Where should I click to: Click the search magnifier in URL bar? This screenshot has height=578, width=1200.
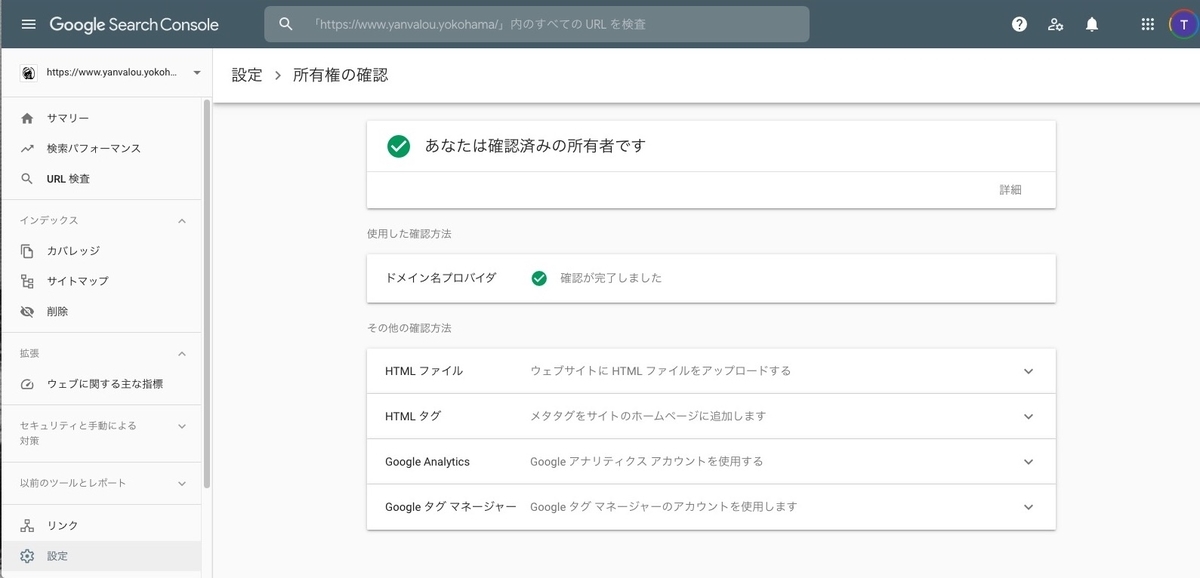(286, 24)
